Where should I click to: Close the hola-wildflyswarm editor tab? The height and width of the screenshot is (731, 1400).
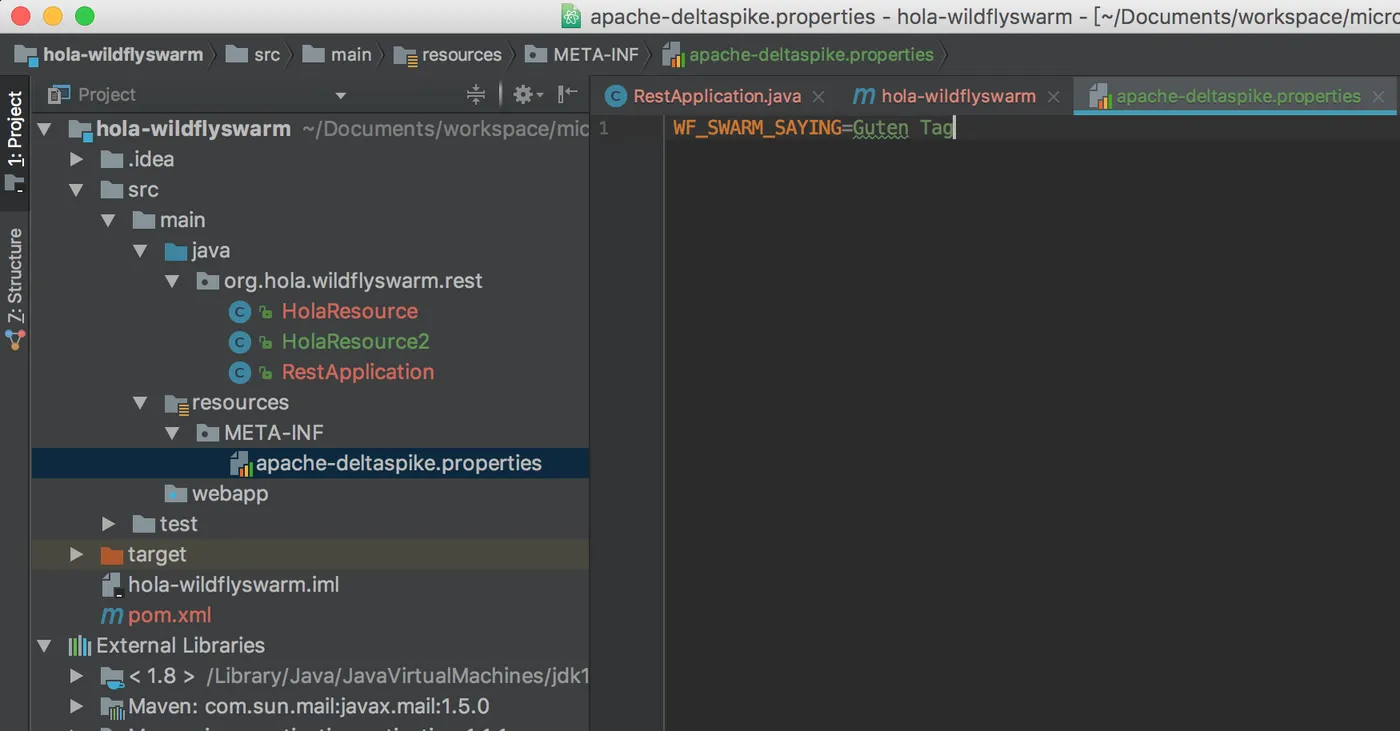pos(1053,97)
